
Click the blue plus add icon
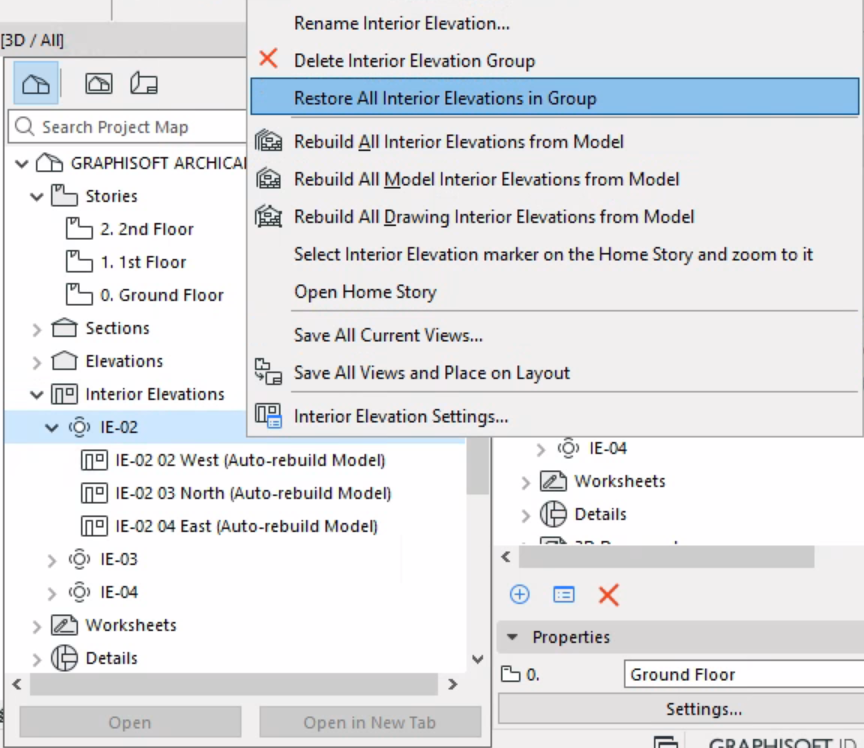[519, 595]
